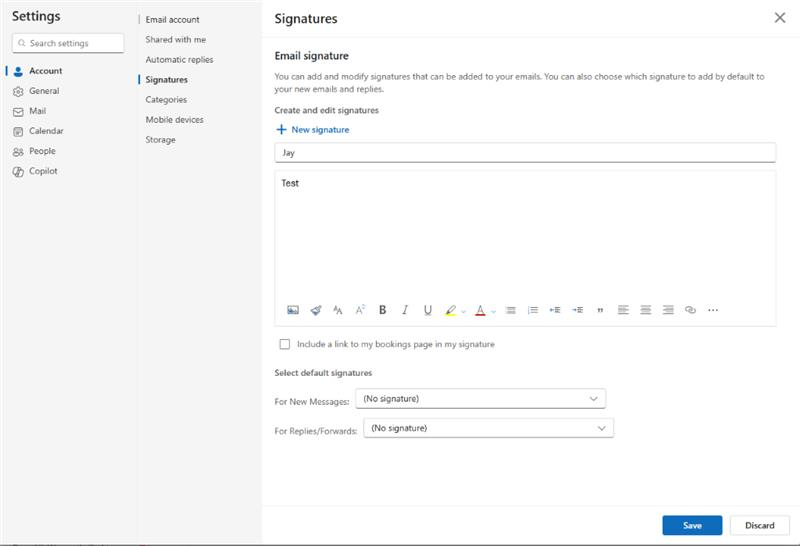Align signature text left

click(623, 310)
